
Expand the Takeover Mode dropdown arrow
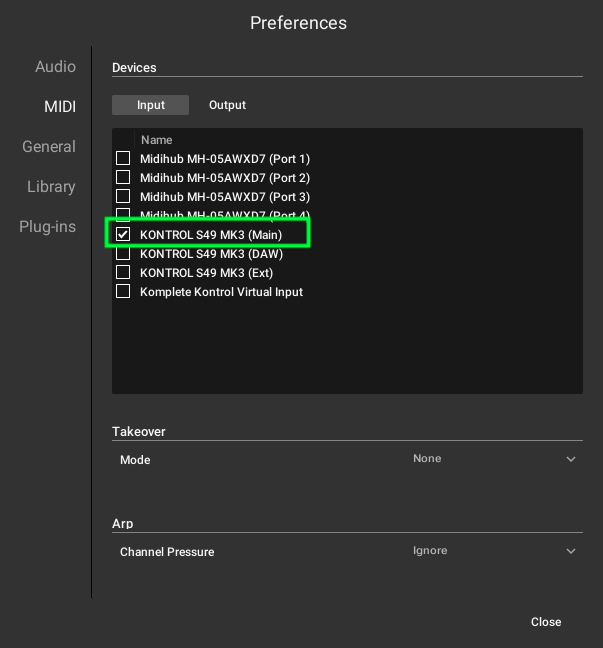pyautogui.click(x=571, y=459)
